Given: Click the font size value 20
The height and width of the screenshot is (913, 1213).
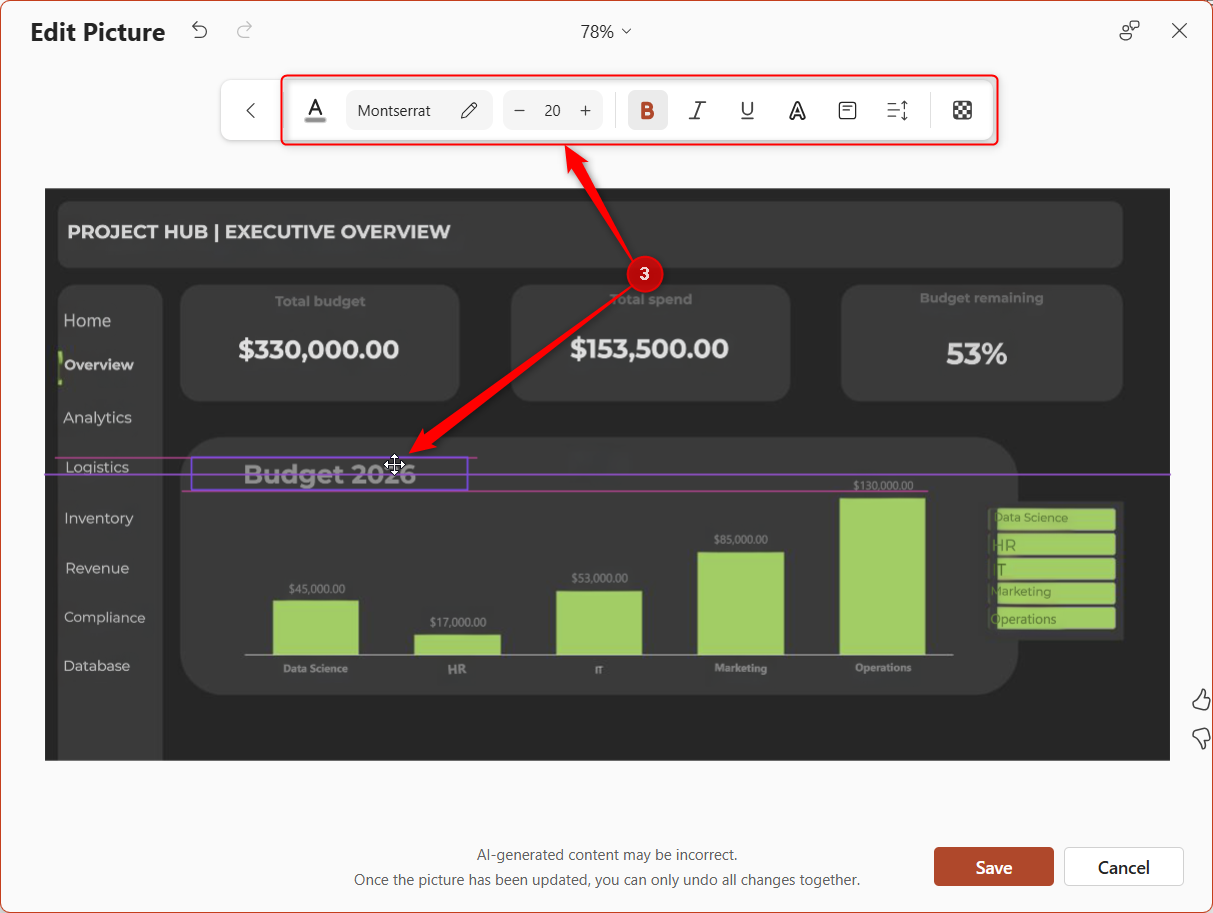Looking at the screenshot, I should click(552, 111).
